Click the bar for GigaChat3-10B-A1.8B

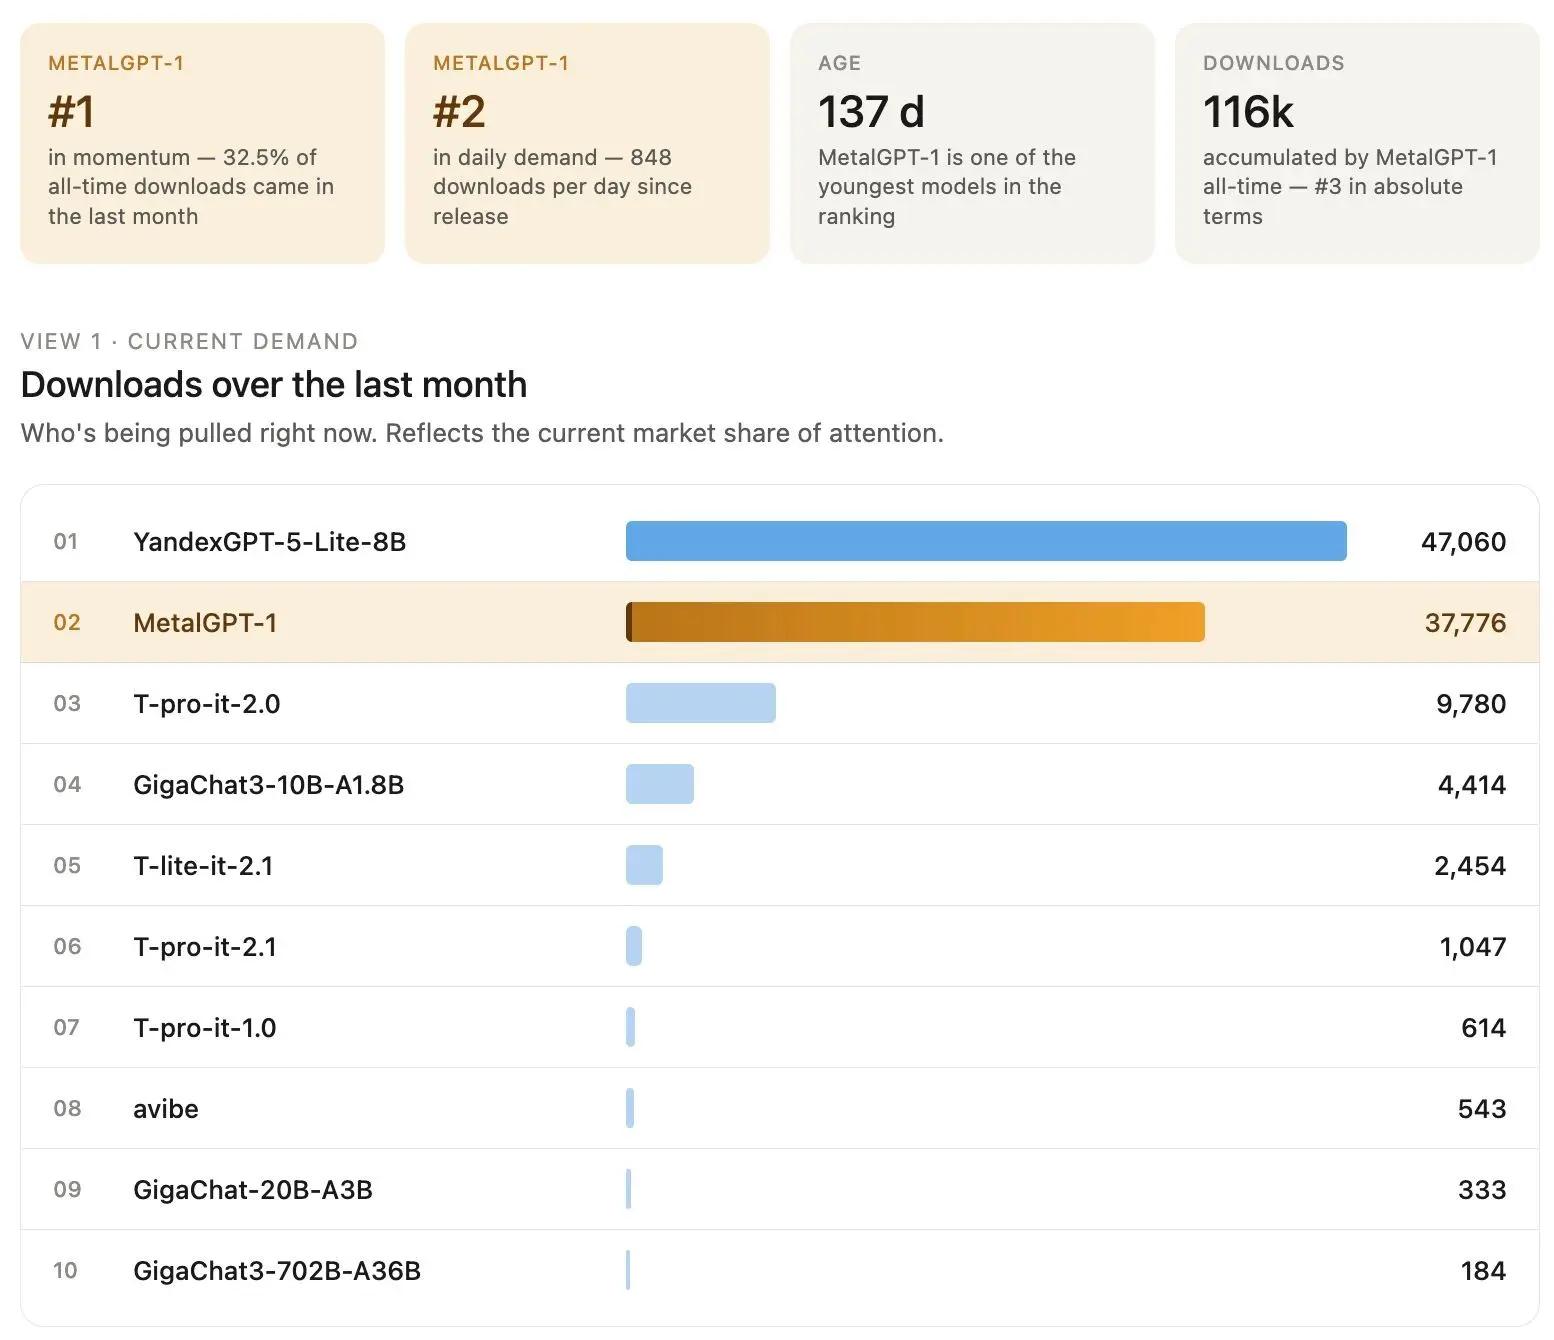[660, 784]
